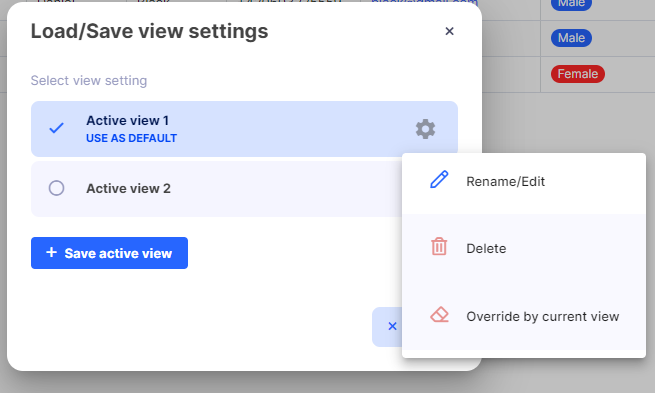This screenshot has width=655, height=393.
Task: Open the gear settings for Active view 1
Action: click(425, 129)
